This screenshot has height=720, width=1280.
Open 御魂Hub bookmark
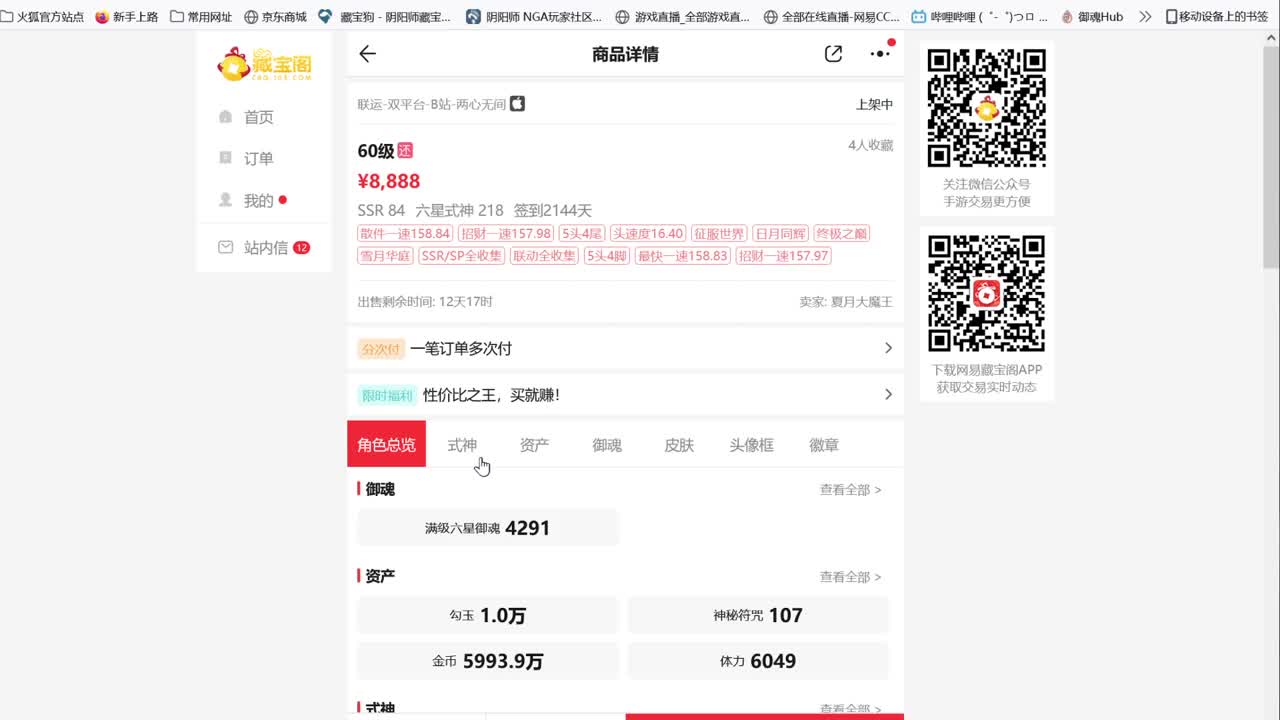(x=1092, y=16)
